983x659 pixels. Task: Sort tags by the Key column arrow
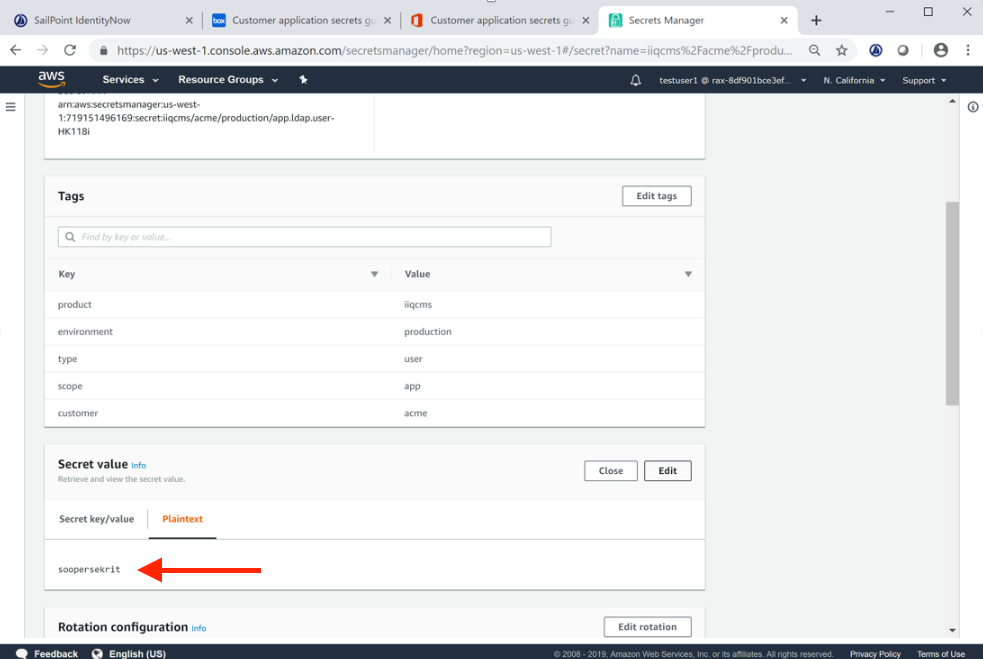click(x=374, y=274)
